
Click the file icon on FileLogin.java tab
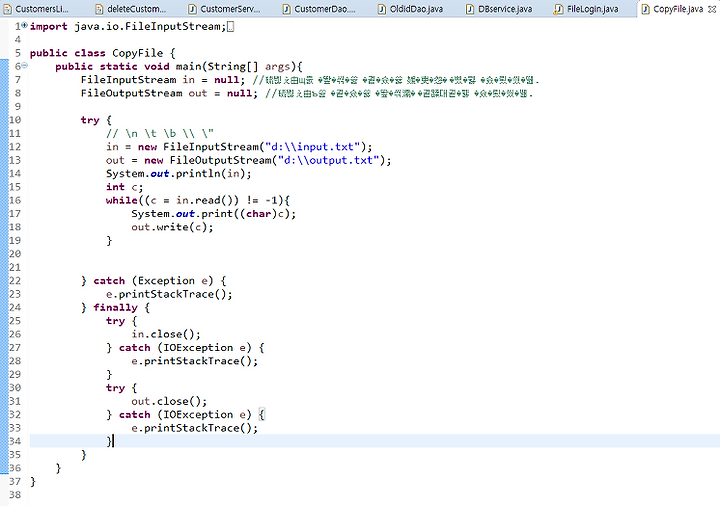(558, 9)
